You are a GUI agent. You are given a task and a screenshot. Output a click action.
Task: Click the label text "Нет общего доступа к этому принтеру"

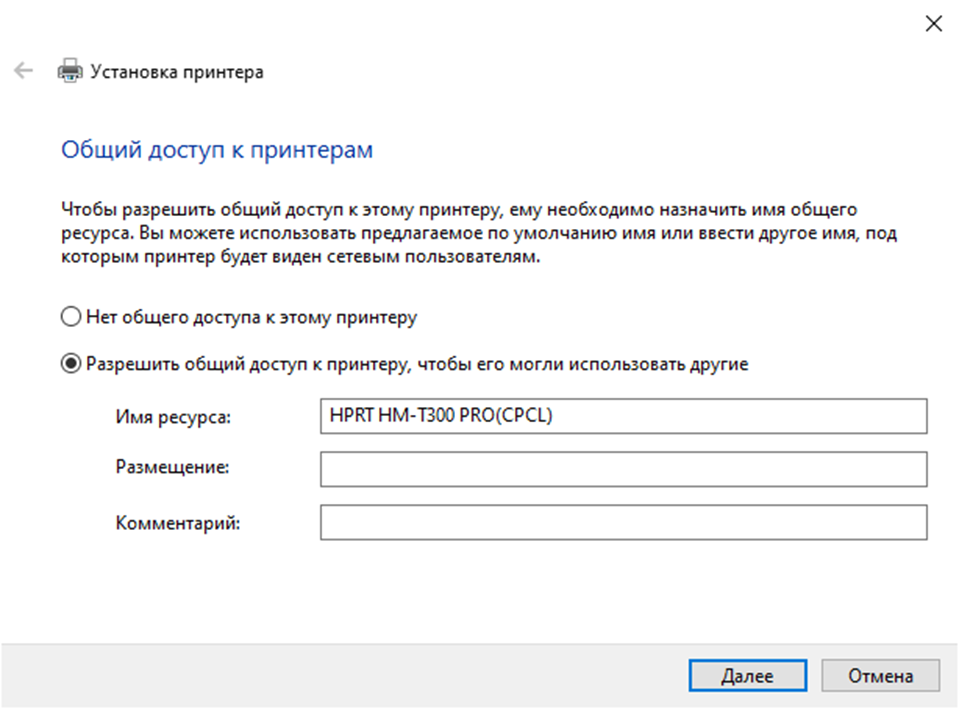point(251,317)
